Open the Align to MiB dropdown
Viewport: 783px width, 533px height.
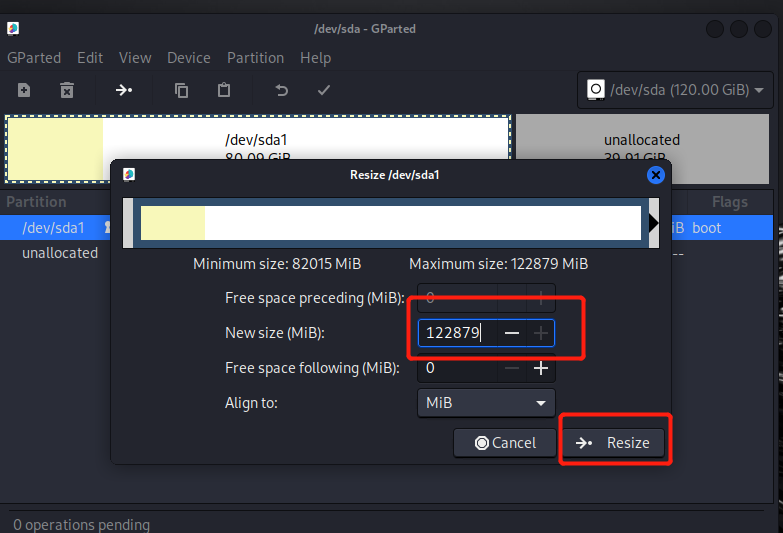coord(486,403)
